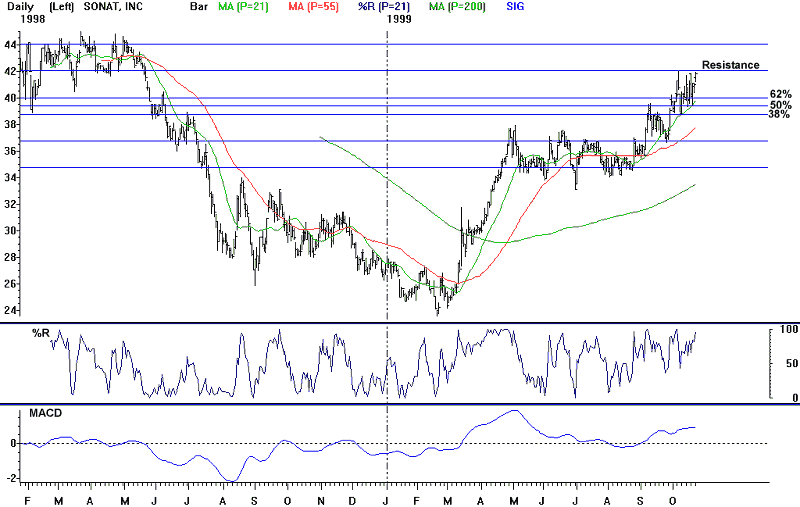Click the 'F' month label under 1999
Viewport: 800px width, 507px height.
416,501
